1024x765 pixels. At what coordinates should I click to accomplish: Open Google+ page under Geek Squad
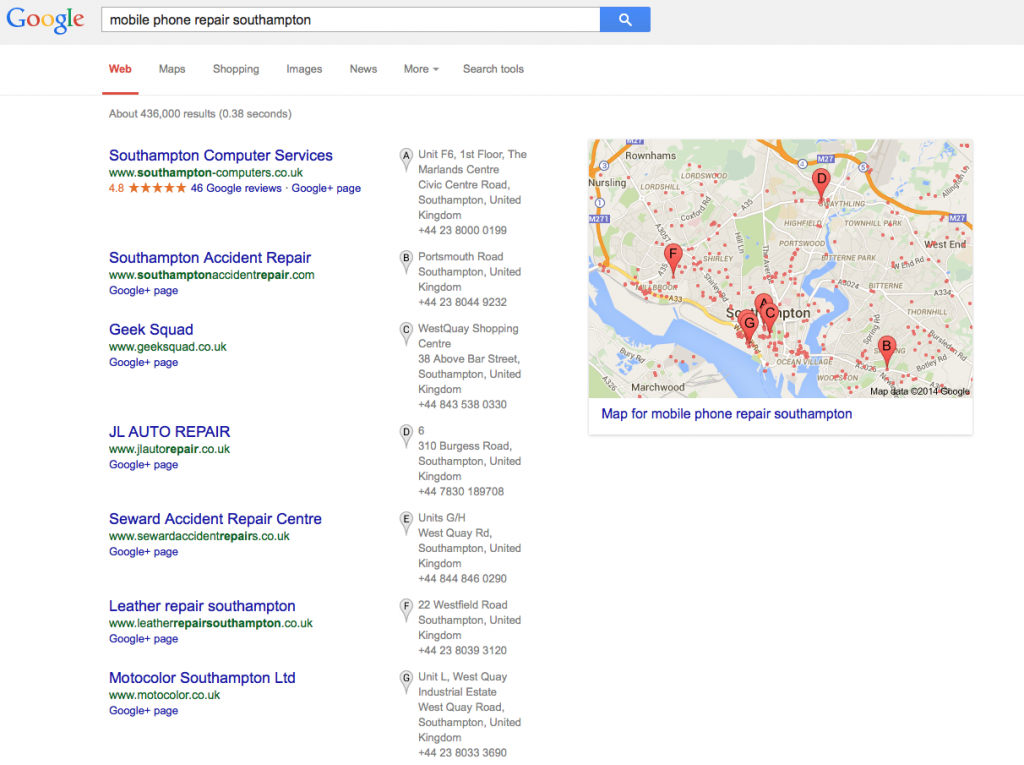point(144,363)
